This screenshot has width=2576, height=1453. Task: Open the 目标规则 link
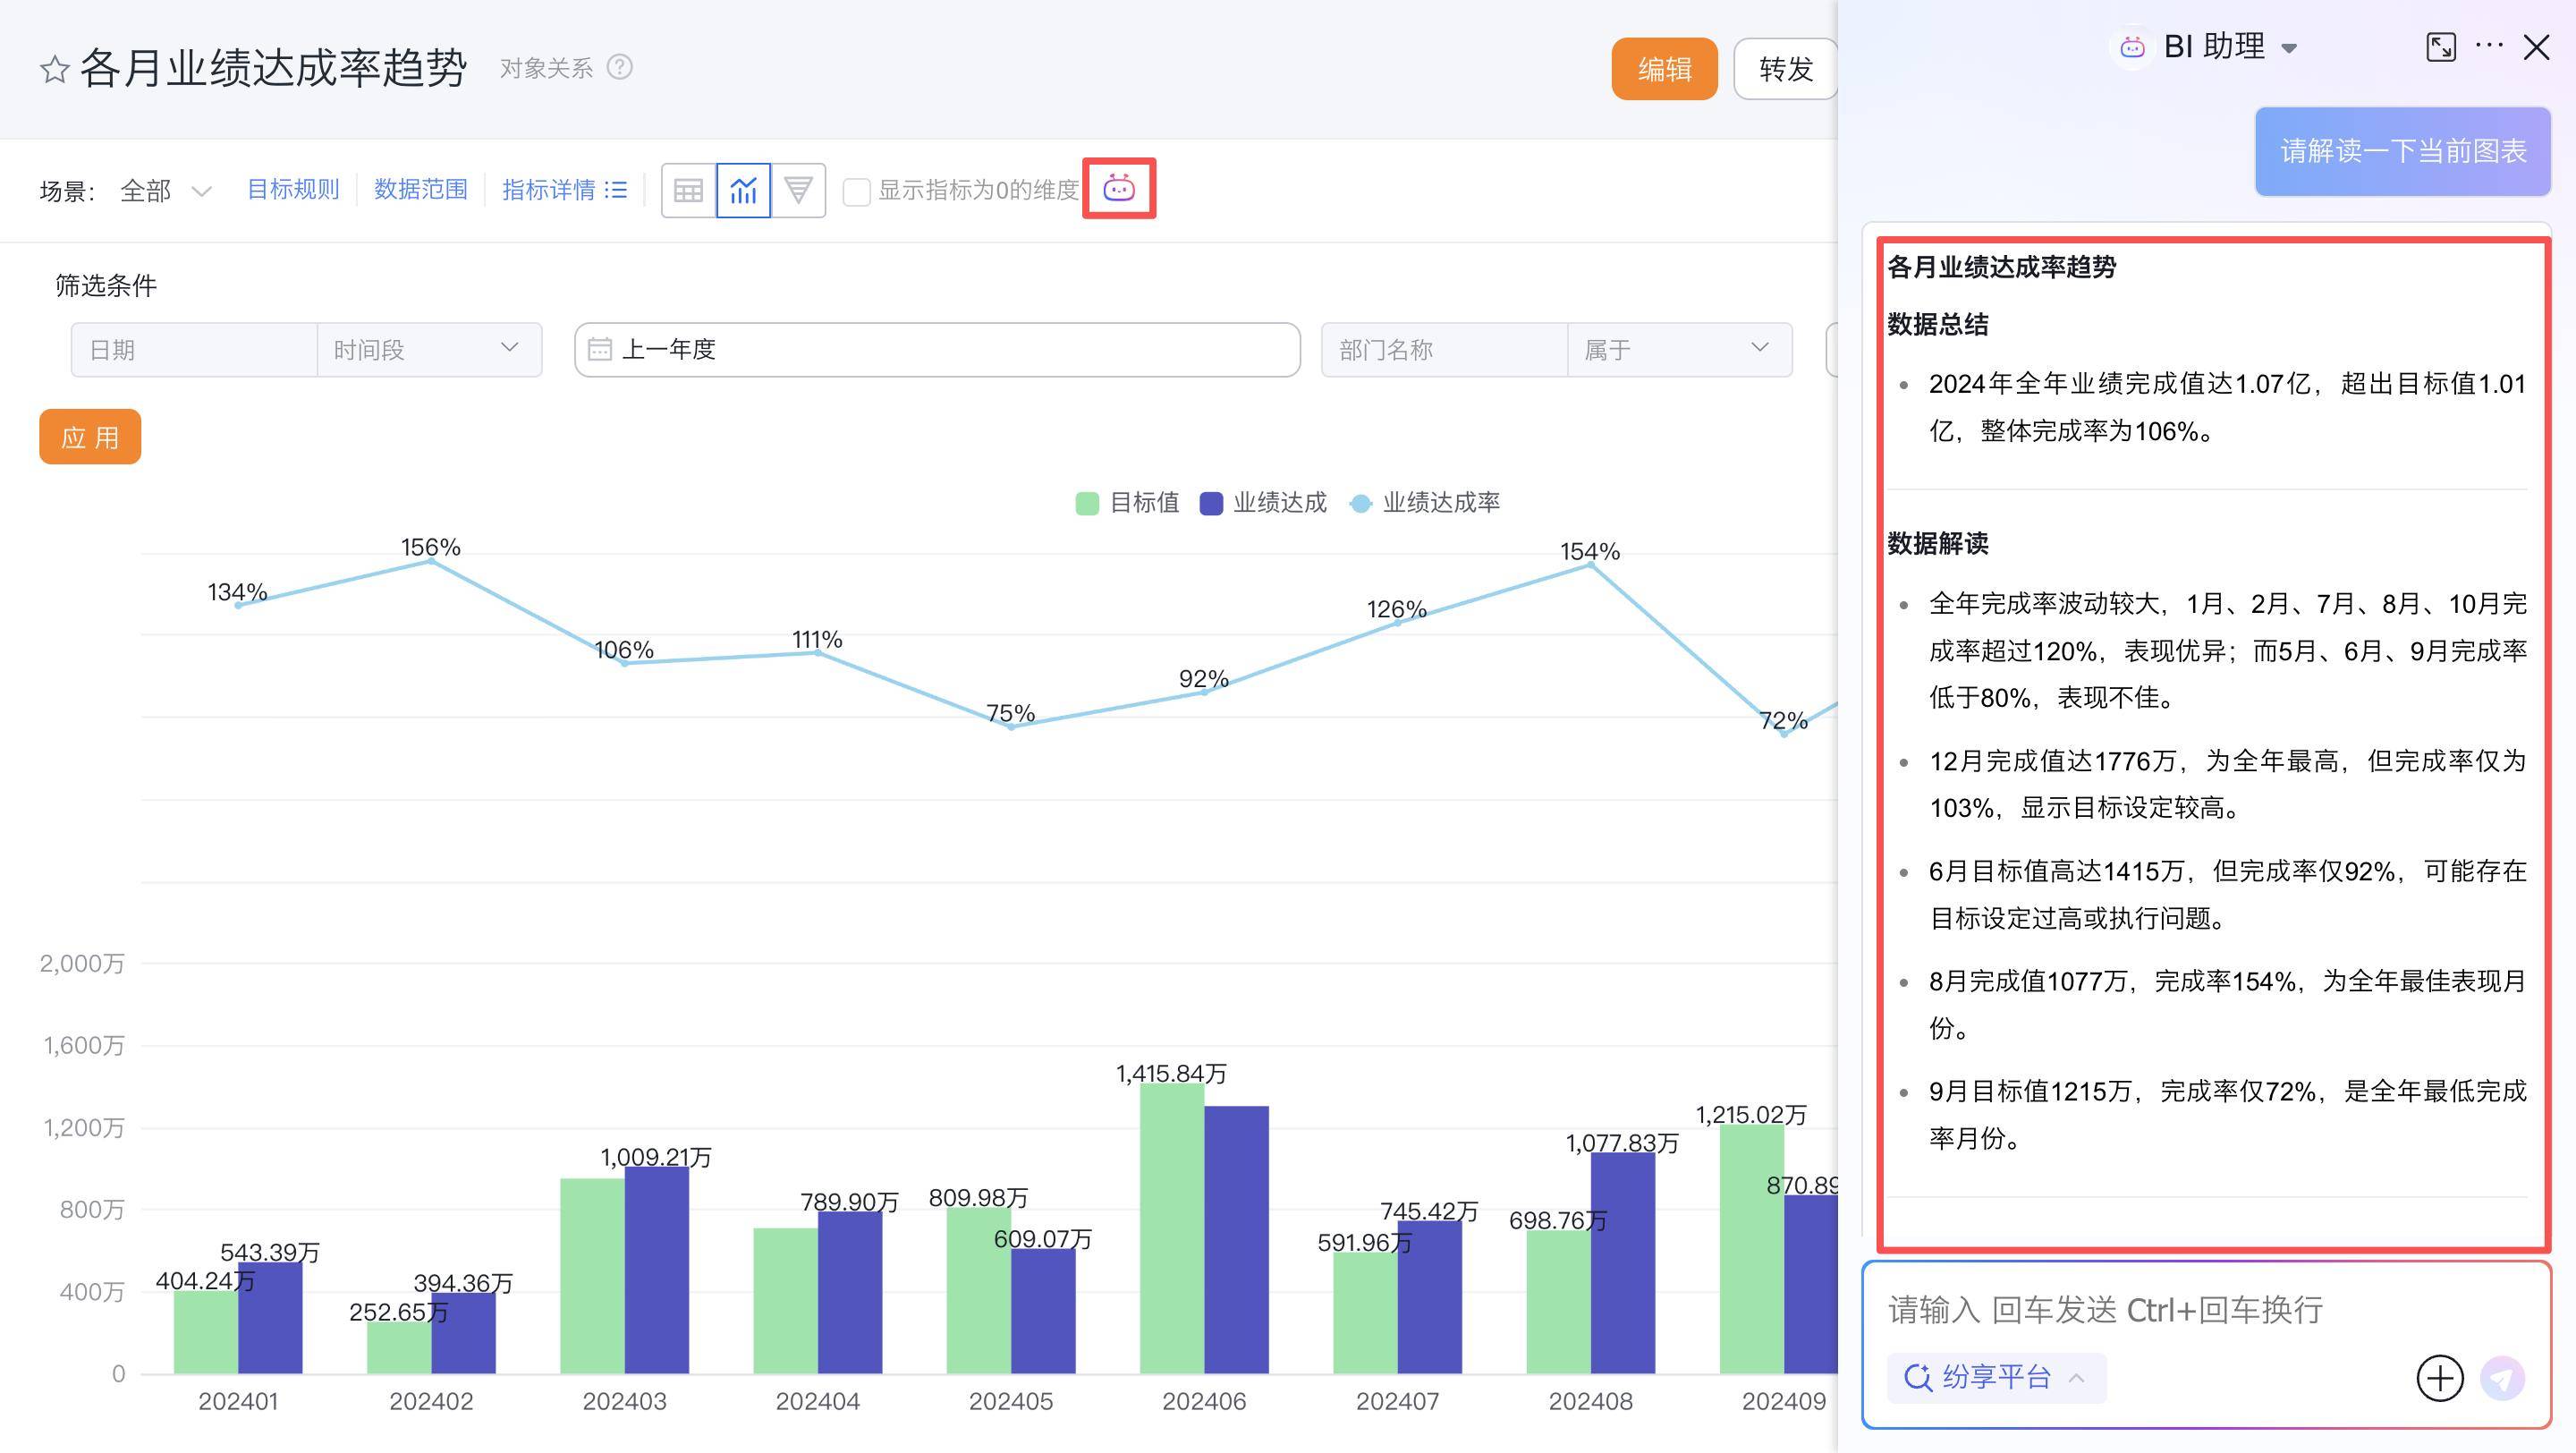293,189
